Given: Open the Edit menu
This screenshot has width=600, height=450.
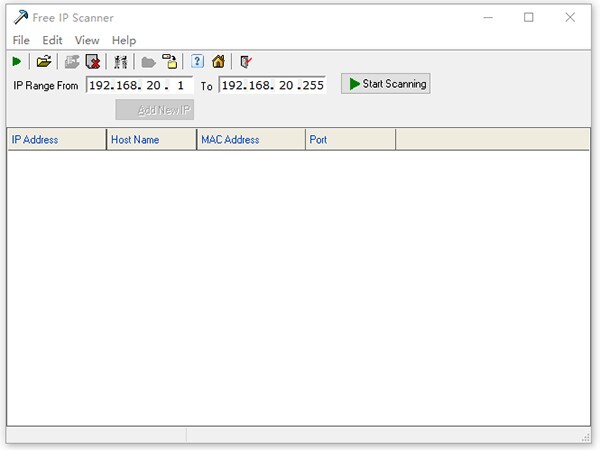Looking at the screenshot, I should (x=52, y=40).
